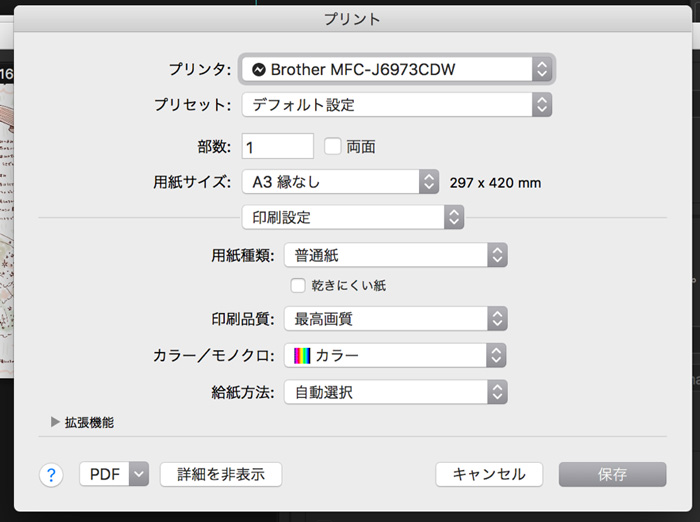Open the 給紙方法 自動選択 dropdown
The width and height of the screenshot is (700, 522).
click(x=396, y=392)
